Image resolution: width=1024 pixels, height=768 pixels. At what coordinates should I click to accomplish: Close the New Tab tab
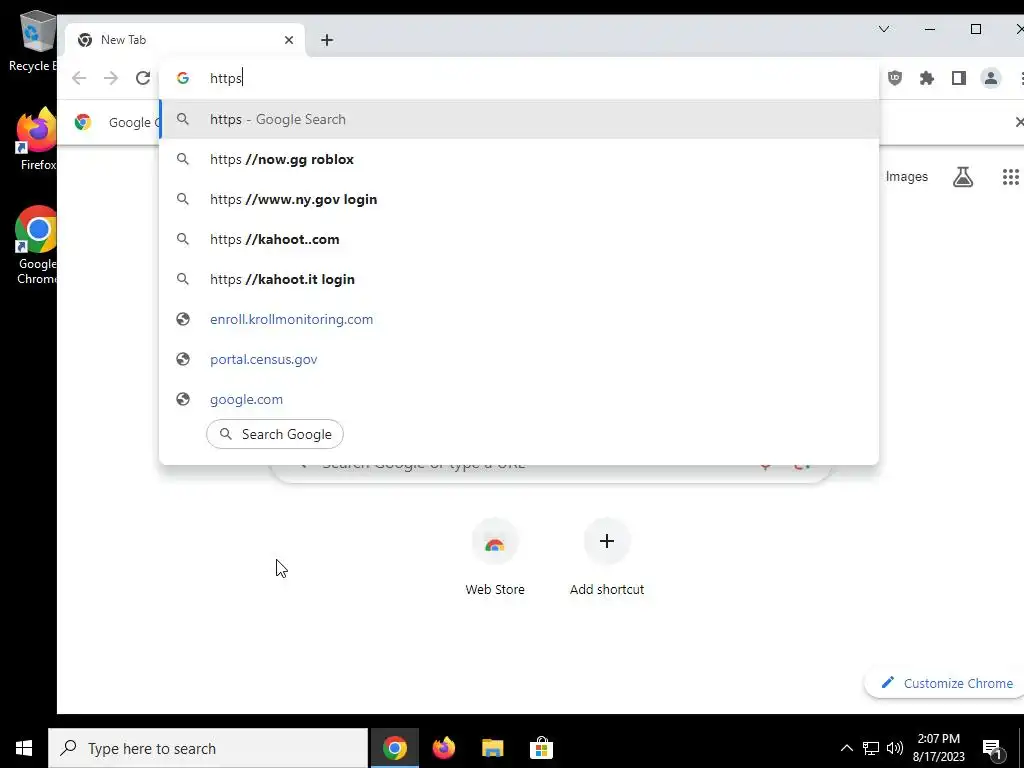(x=289, y=40)
